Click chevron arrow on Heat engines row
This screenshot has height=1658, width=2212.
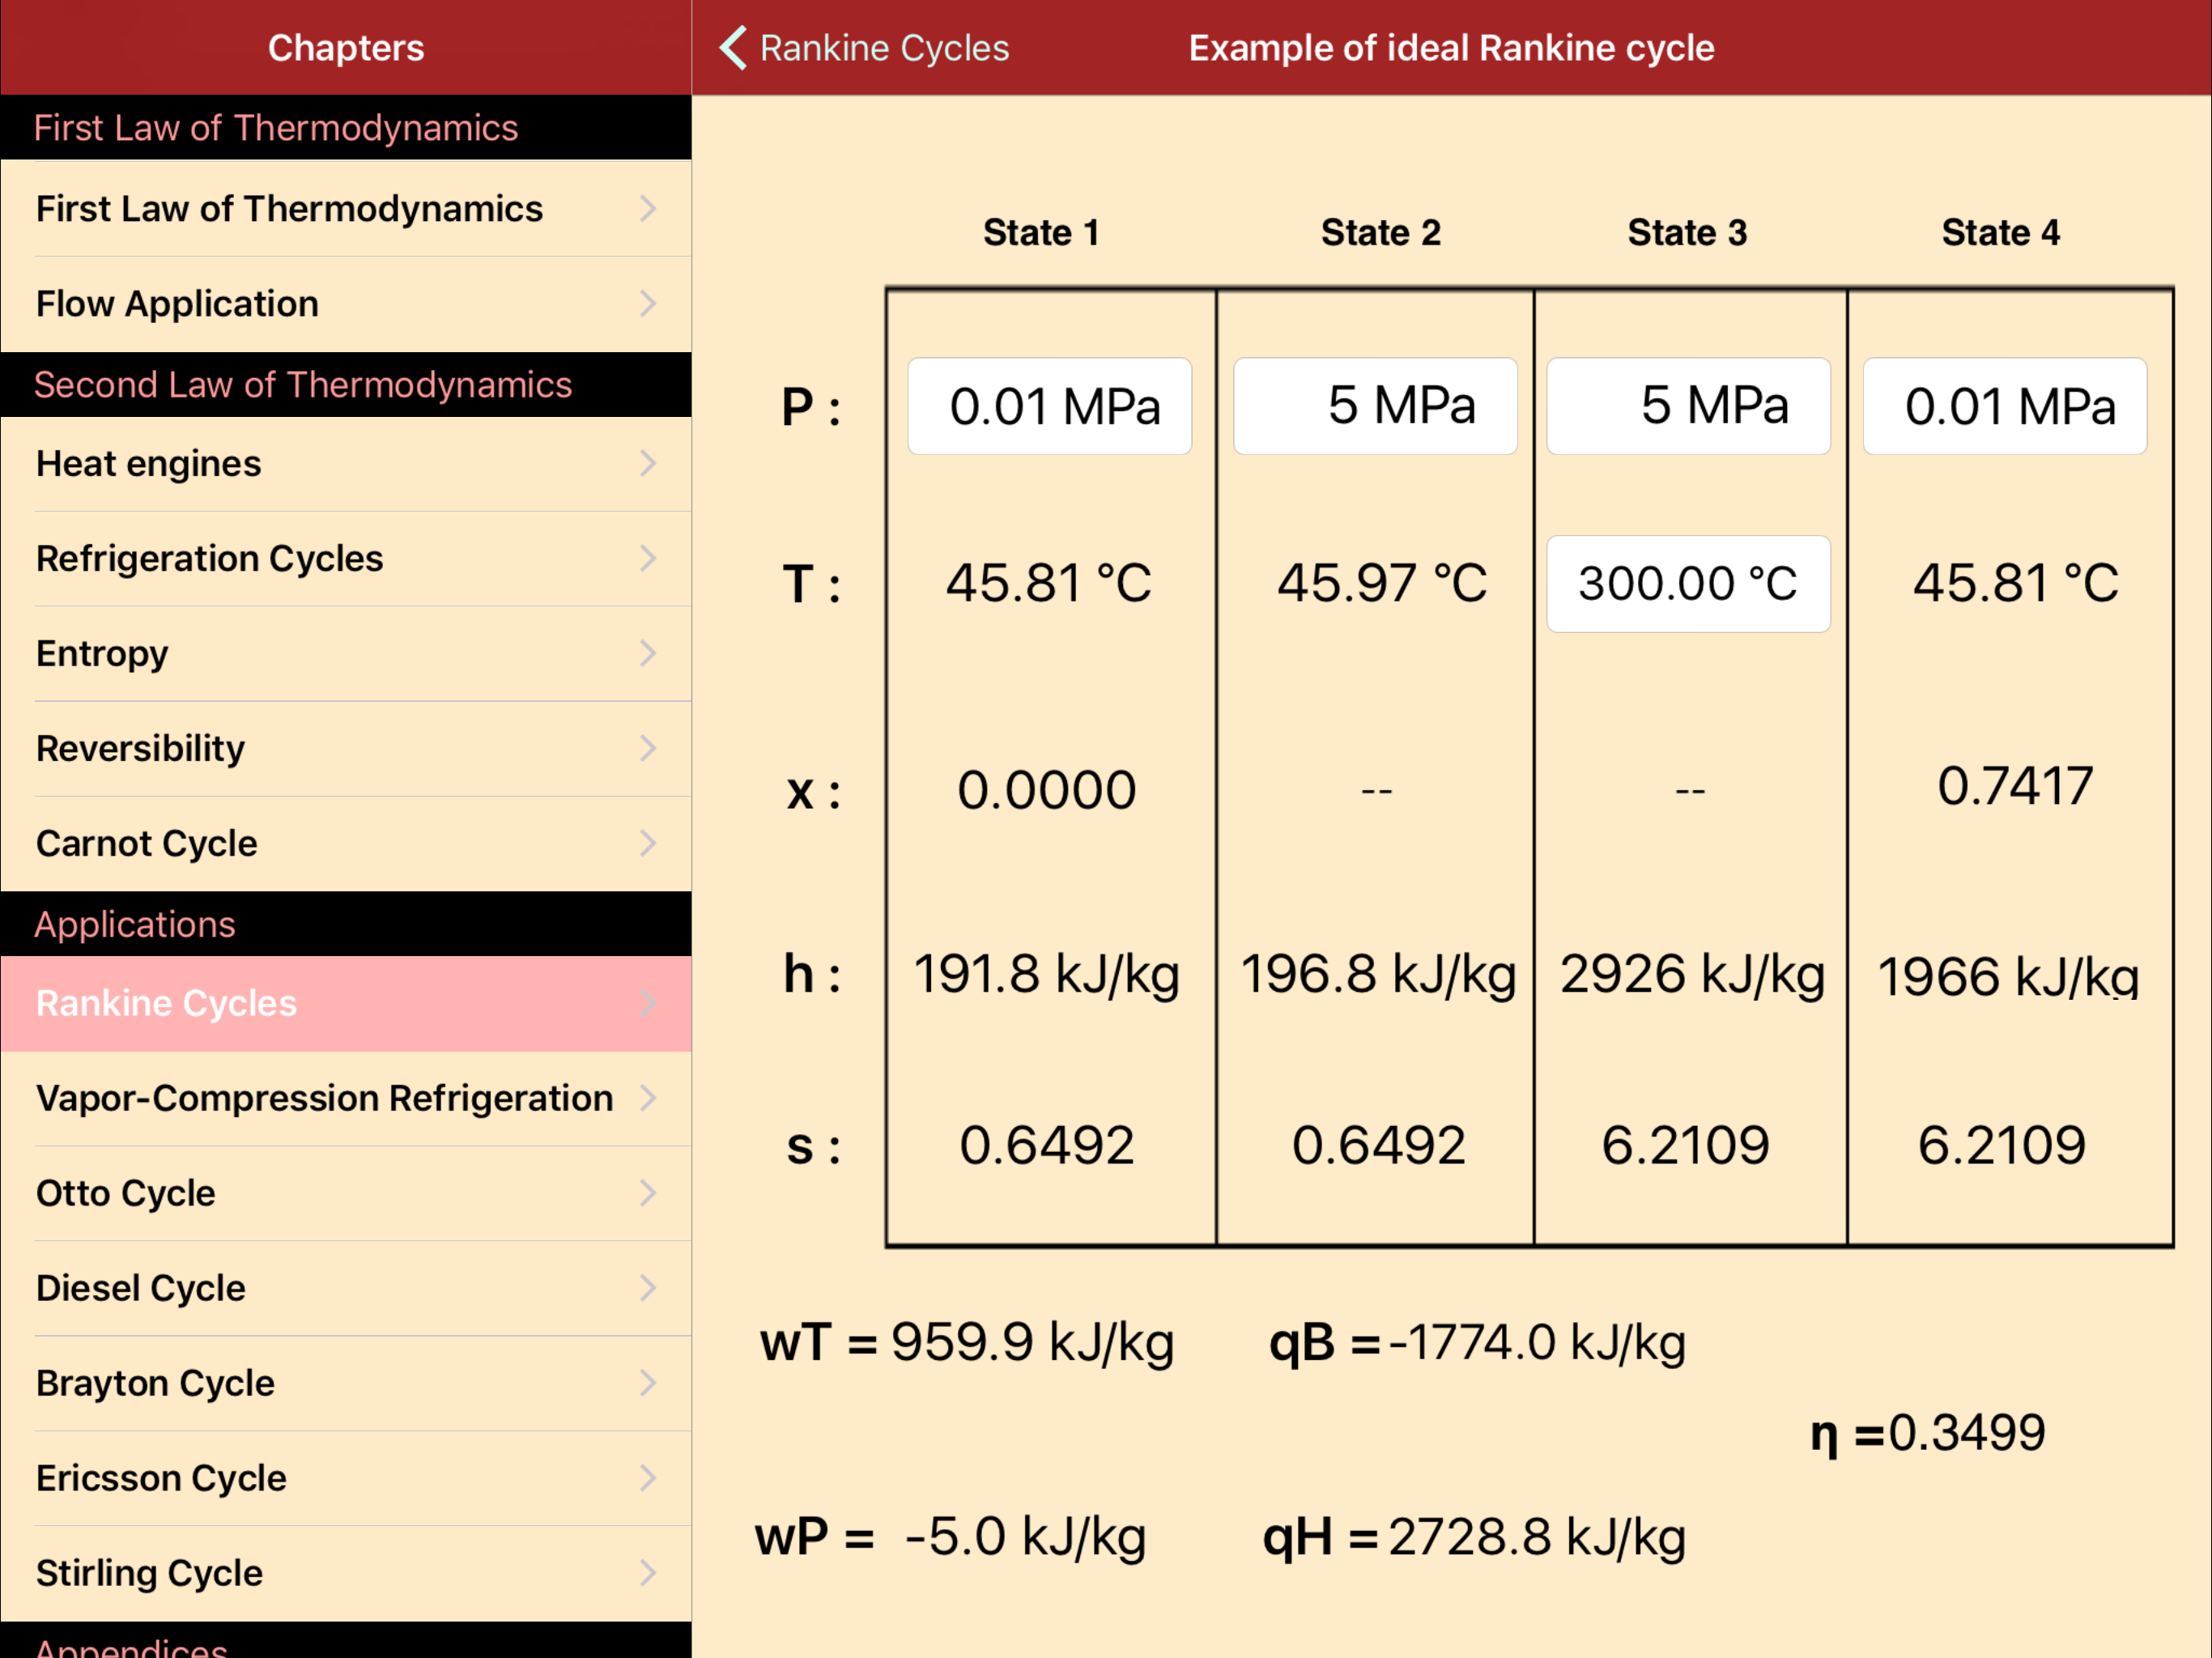(x=648, y=463)
